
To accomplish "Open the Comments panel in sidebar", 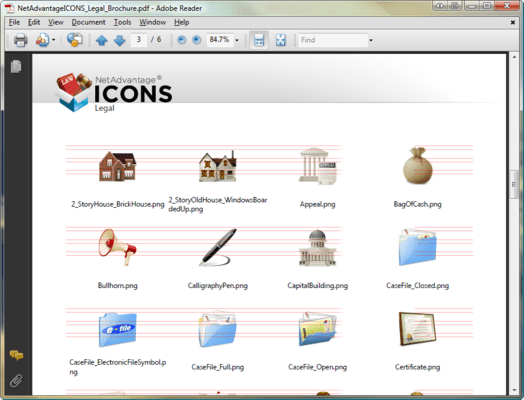I will (x=16, y=355).
